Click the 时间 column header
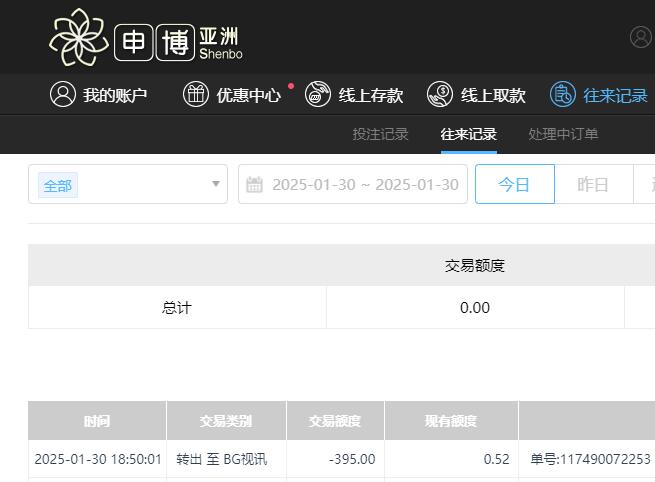The width and height of the screenshot is (655, 482). (97, 421)
